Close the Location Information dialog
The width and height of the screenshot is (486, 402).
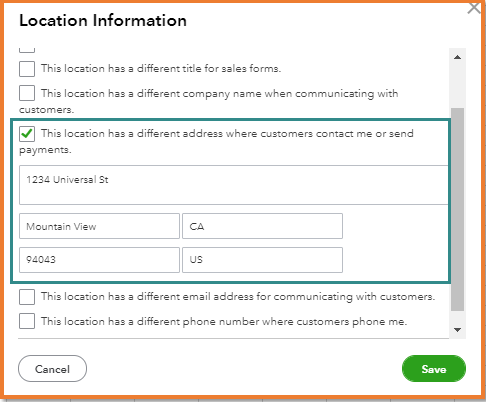(x=474, y=8)
